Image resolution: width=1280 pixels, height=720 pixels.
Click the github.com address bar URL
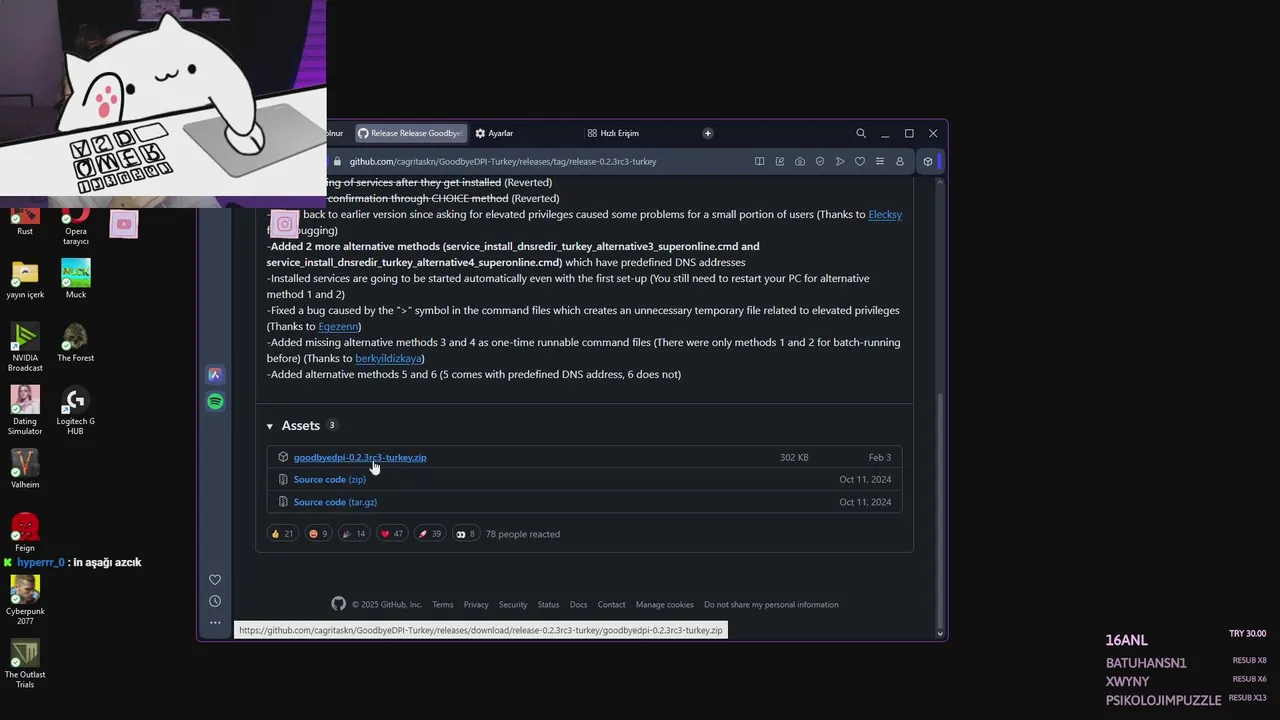click(x=503, y=161)
